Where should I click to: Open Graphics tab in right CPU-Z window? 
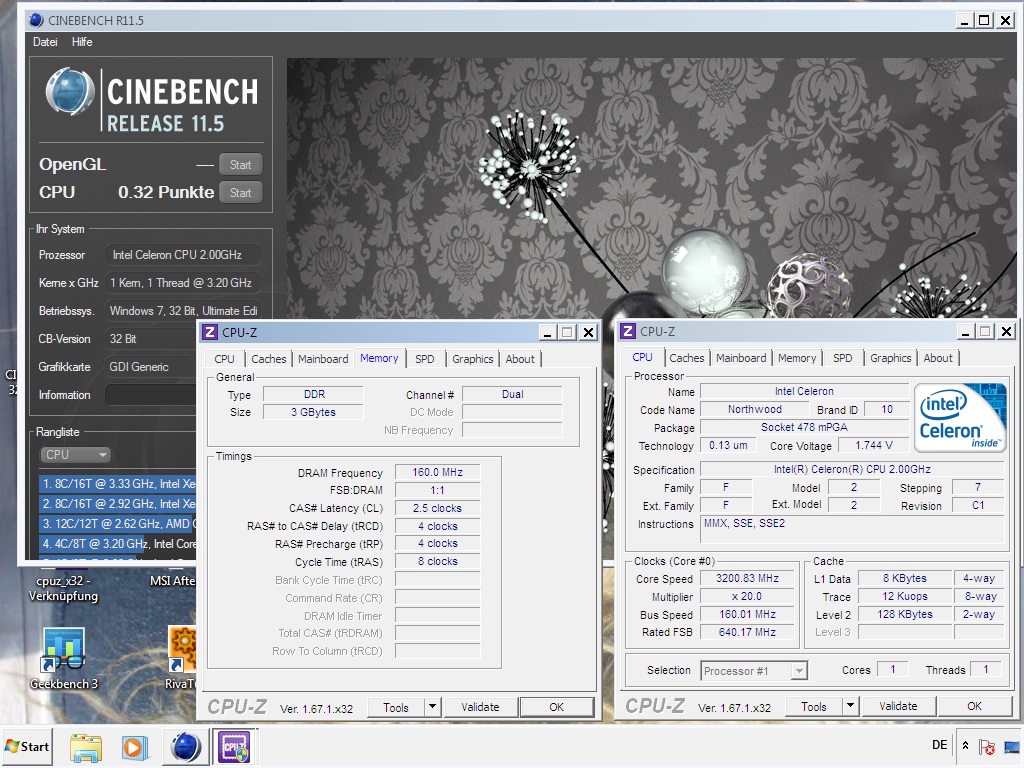pyautogui.click(x=890, y=359)
